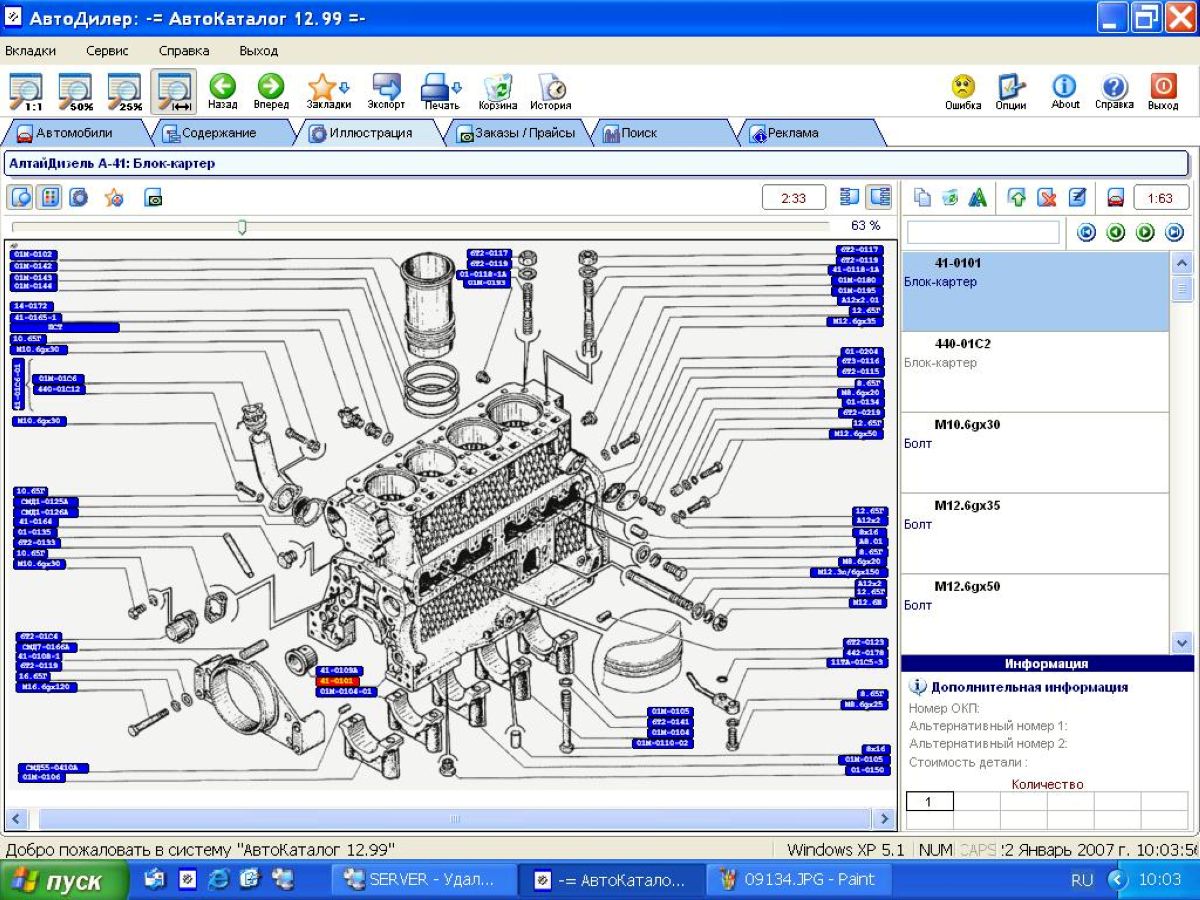This screenshot has width=1200, height=900.
Task: Open Опции settings icon
Action: [1011, 90]
